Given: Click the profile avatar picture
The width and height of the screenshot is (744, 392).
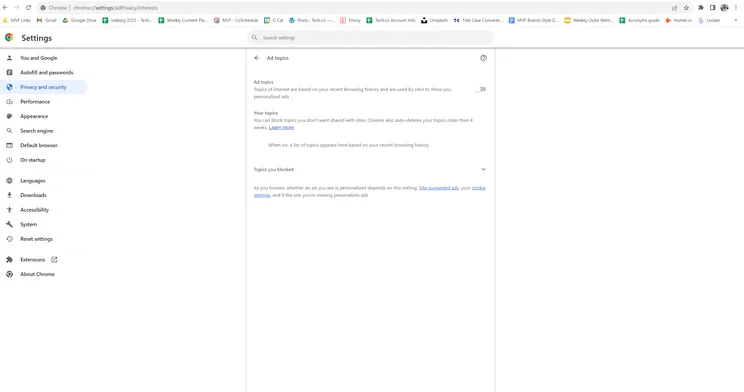Looking at the screenshot, I should pos(724,8).
